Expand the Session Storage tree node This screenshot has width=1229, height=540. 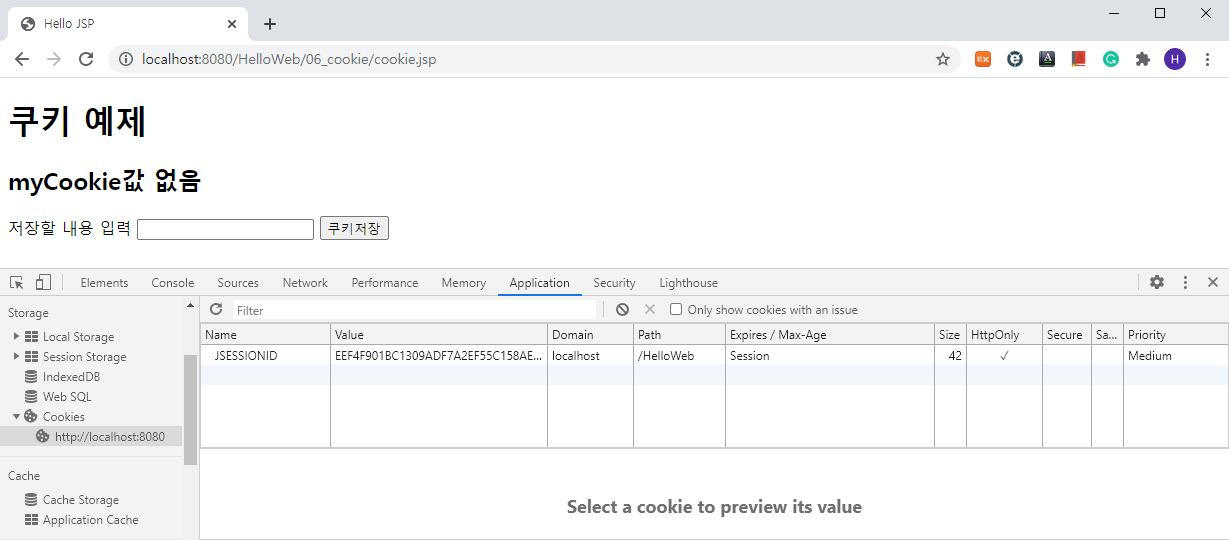[x=16, y=357]
